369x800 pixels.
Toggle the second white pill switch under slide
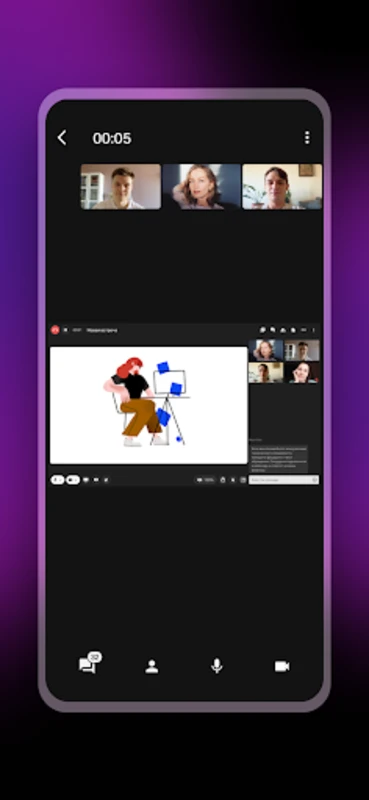coord(73,480)
